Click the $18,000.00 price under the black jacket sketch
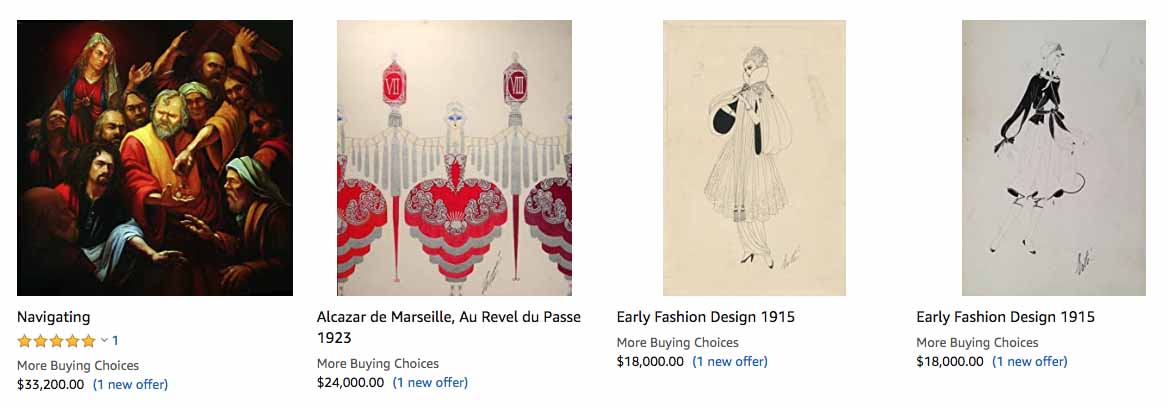The height and width of the screenshot is (408, 1168). (x=950, y=361)
